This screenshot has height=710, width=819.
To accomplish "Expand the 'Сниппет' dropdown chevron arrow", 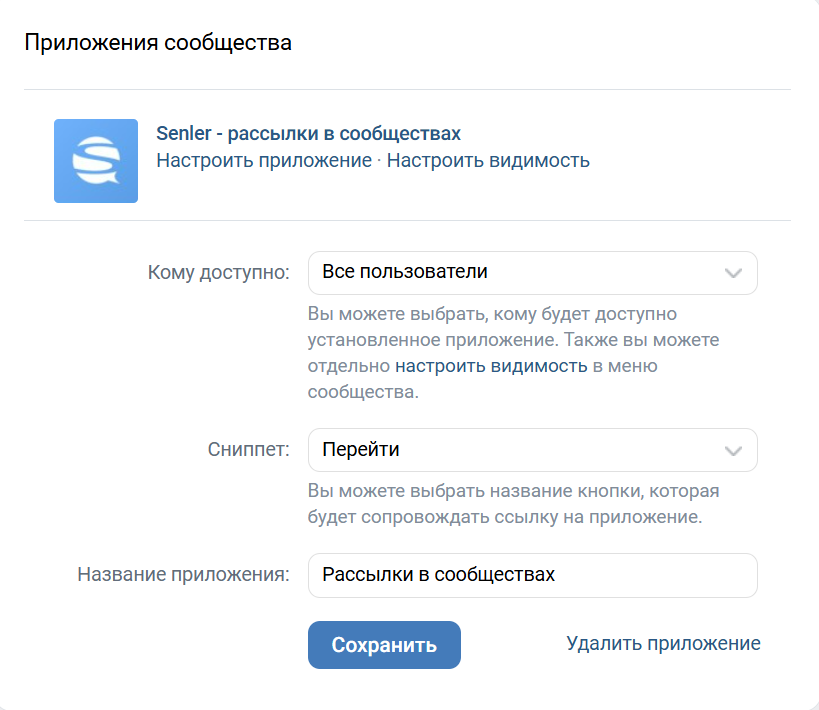I will (734, 451).
